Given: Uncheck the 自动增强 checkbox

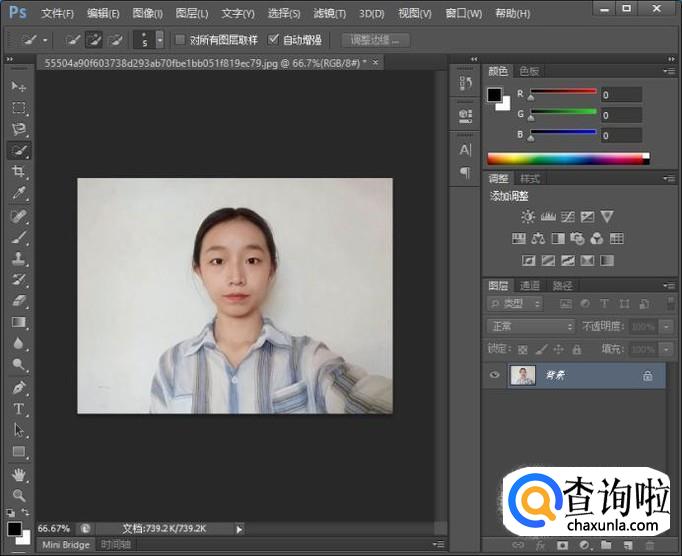Looking at the screenshot, I should coord(274,41).
